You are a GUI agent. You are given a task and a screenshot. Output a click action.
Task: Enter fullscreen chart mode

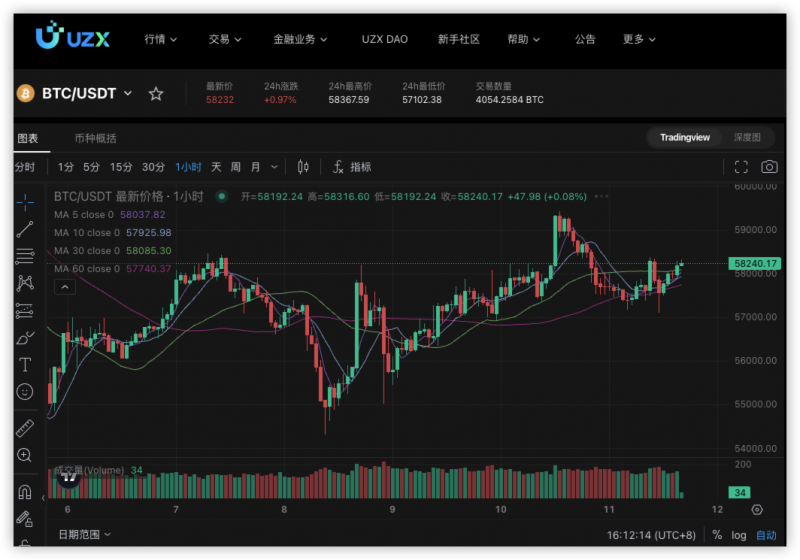click(x=741, y=167)
